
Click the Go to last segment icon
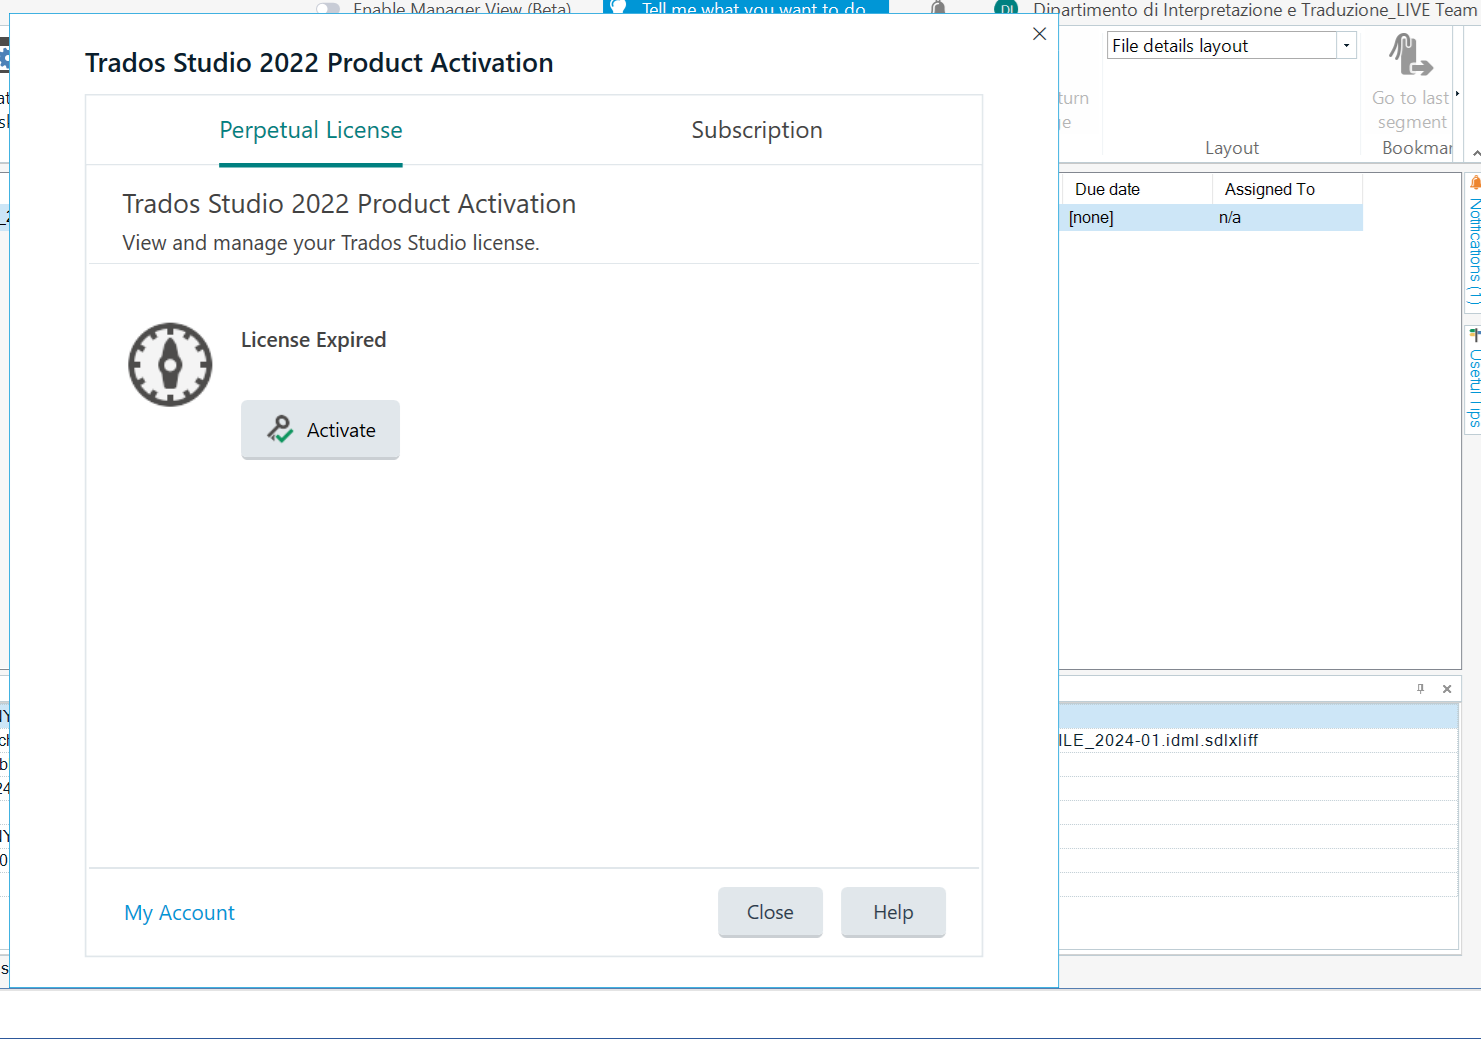click(1410, 58)
